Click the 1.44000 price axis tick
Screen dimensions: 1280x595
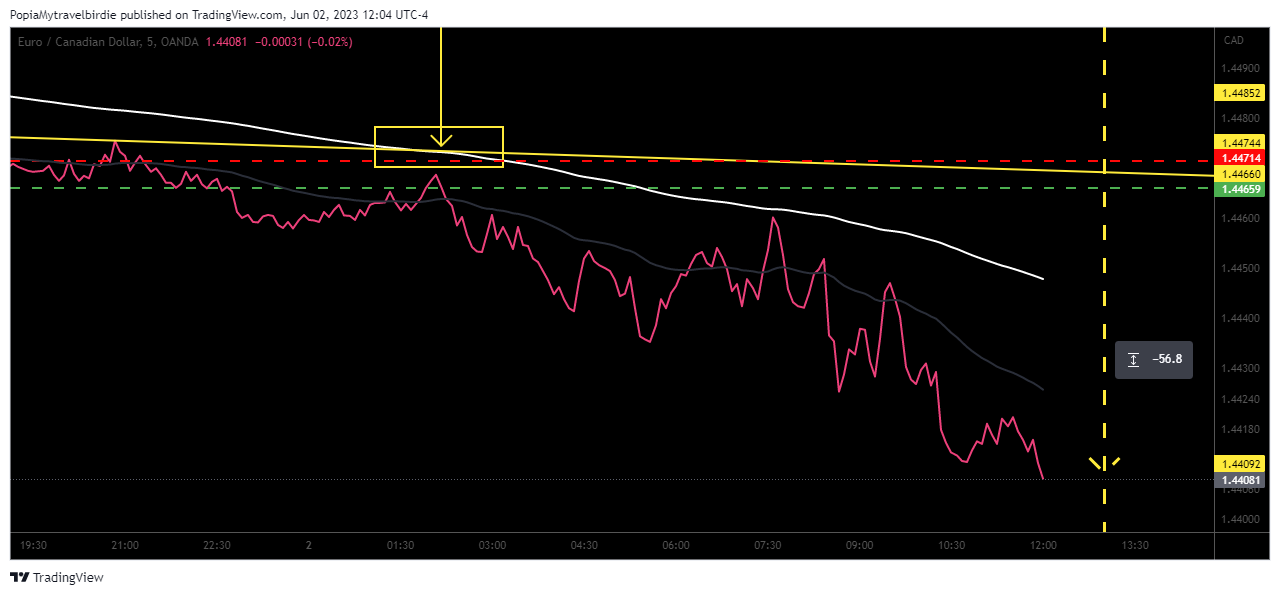click(x=1240, y=519)
